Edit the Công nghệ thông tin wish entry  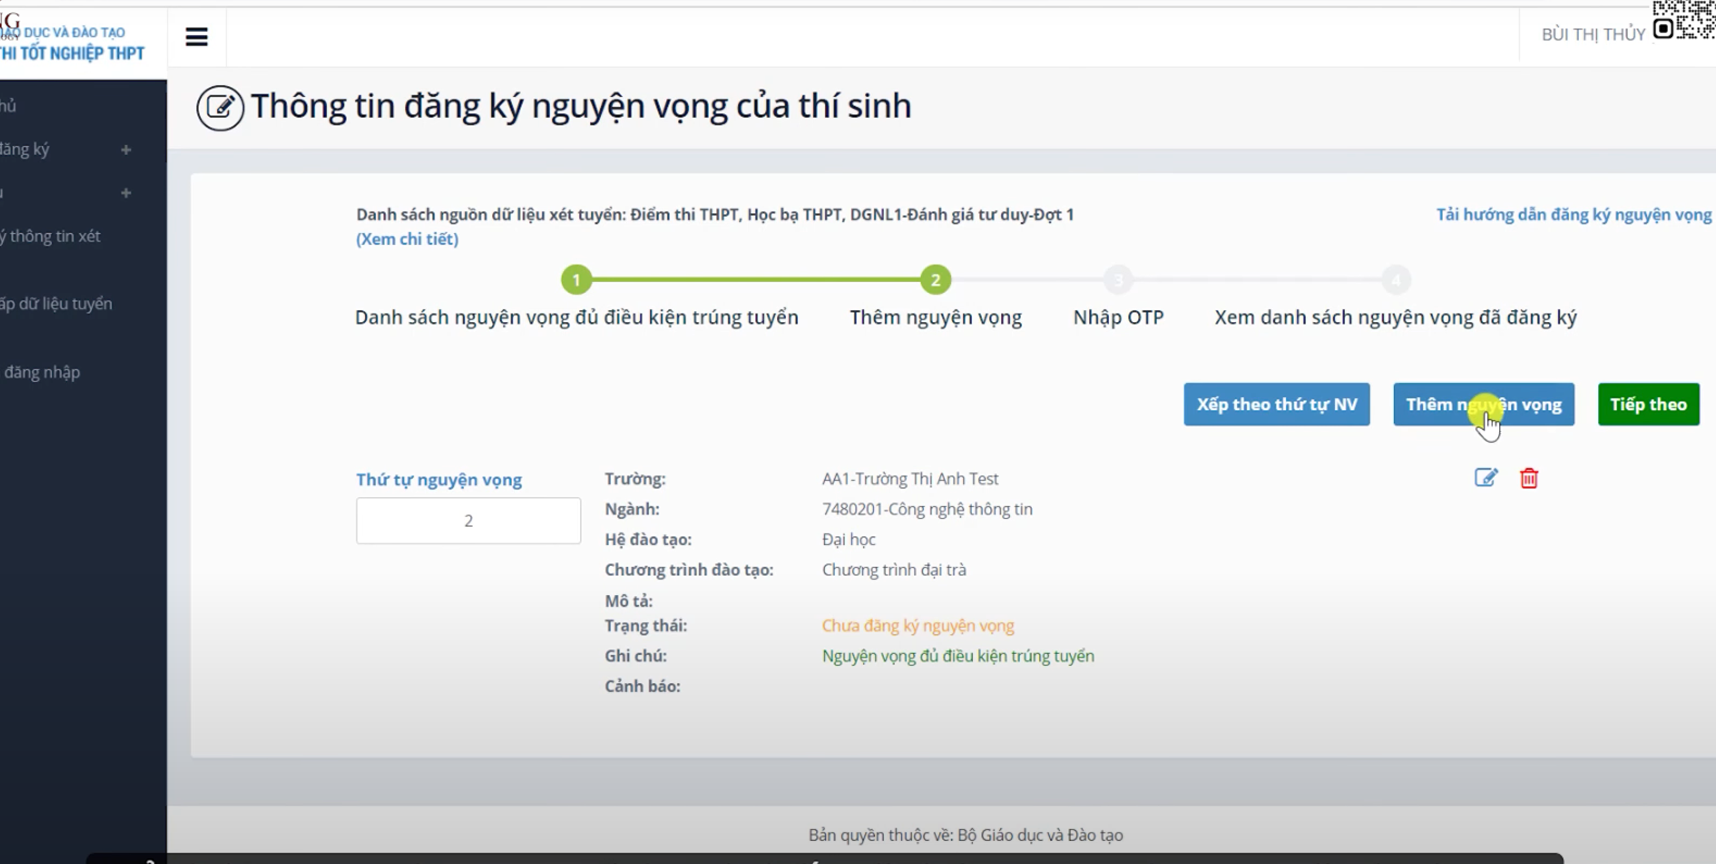1486,478
